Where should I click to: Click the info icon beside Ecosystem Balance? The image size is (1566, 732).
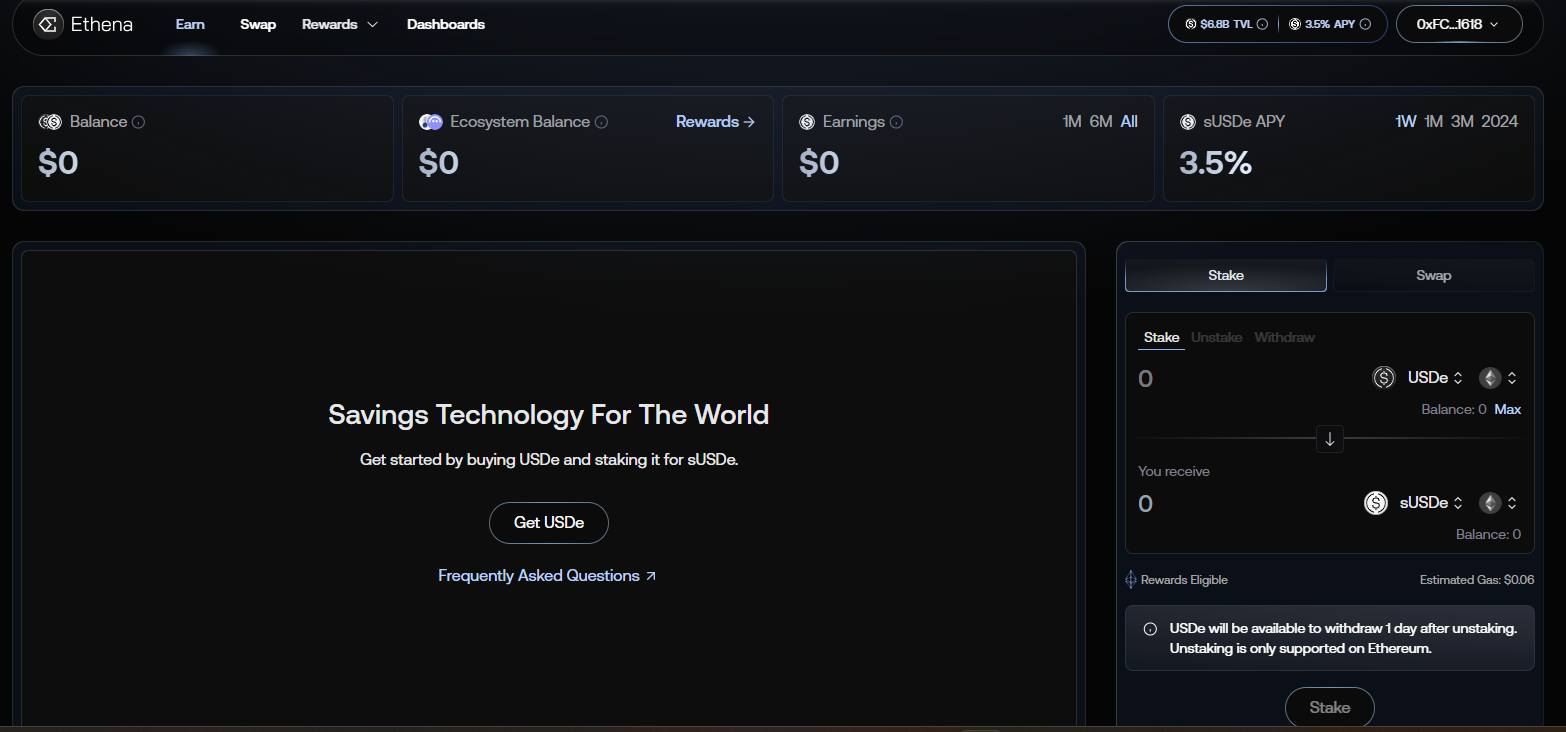[601, 122]
